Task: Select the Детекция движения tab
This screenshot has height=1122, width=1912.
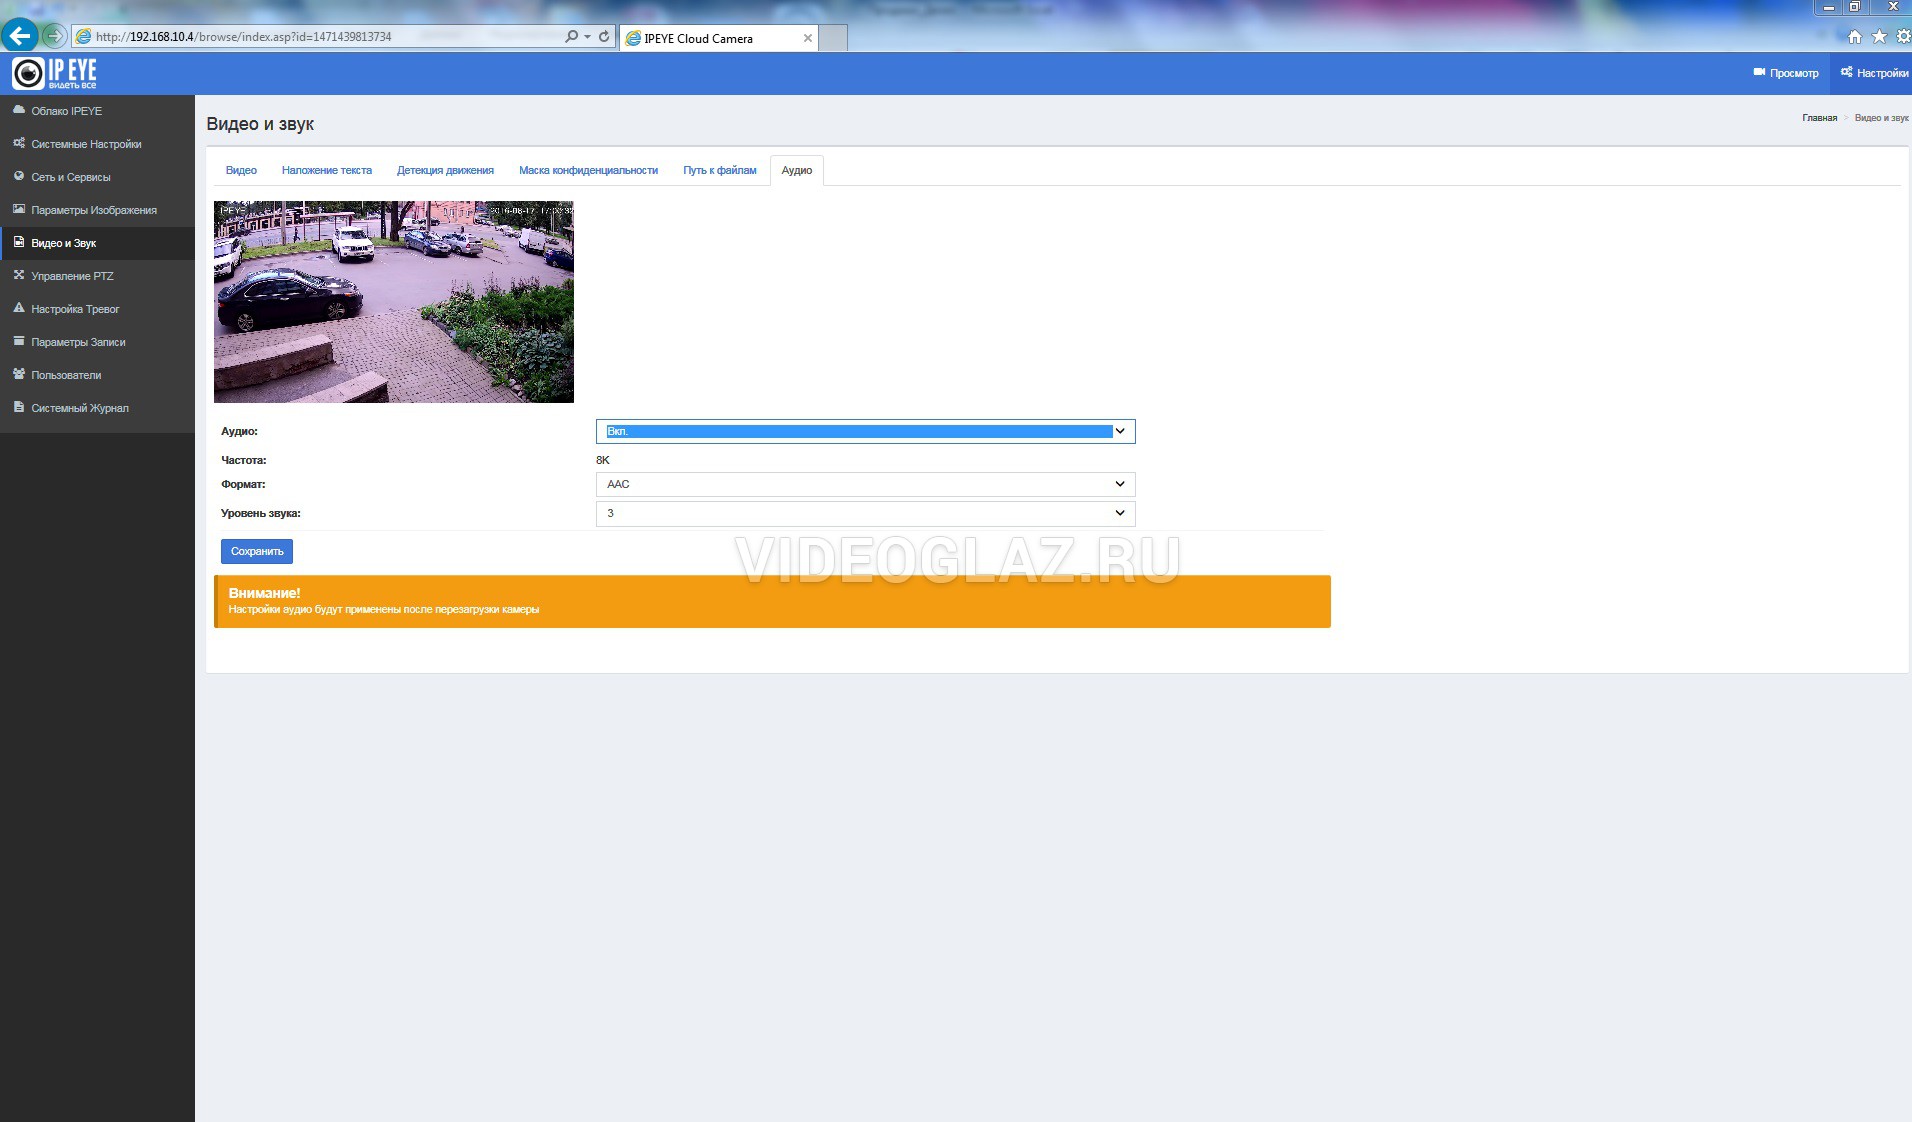Action: point(445,170)
